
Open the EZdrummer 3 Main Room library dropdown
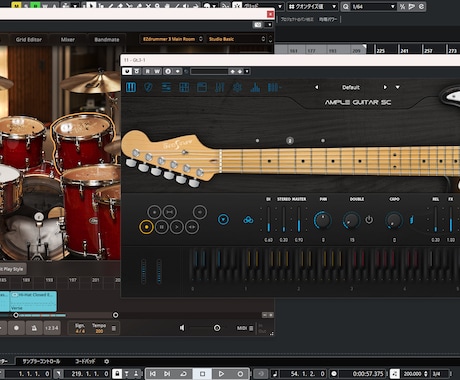(x=172, y=39)
